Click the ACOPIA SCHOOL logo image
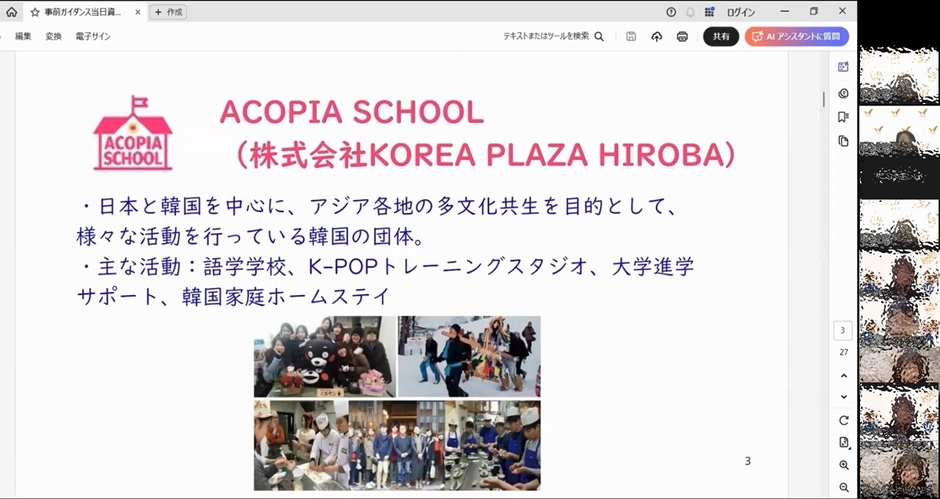 (x=132, y=133)
